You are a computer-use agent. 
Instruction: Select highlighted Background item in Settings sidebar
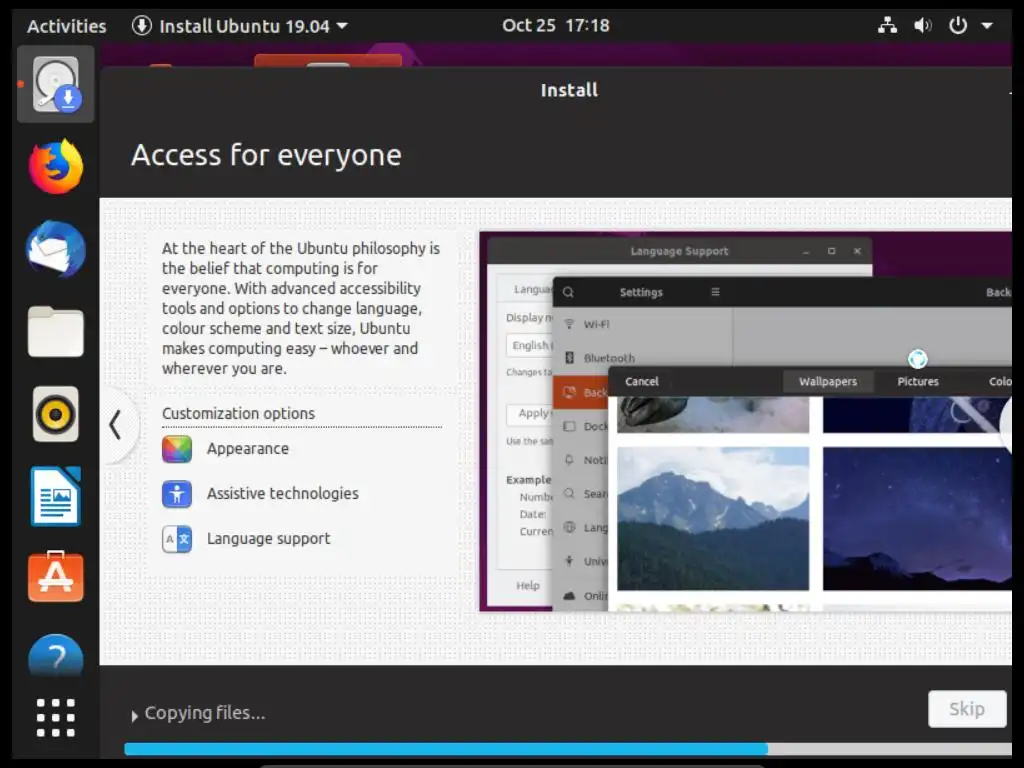click(581, 392)
